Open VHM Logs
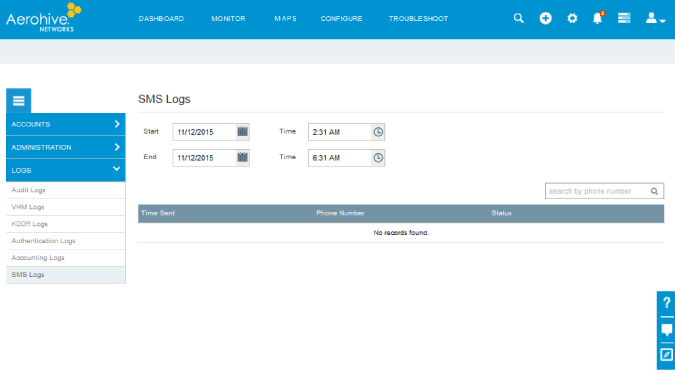The image size is (675, 374). click(x=65, y=207)
